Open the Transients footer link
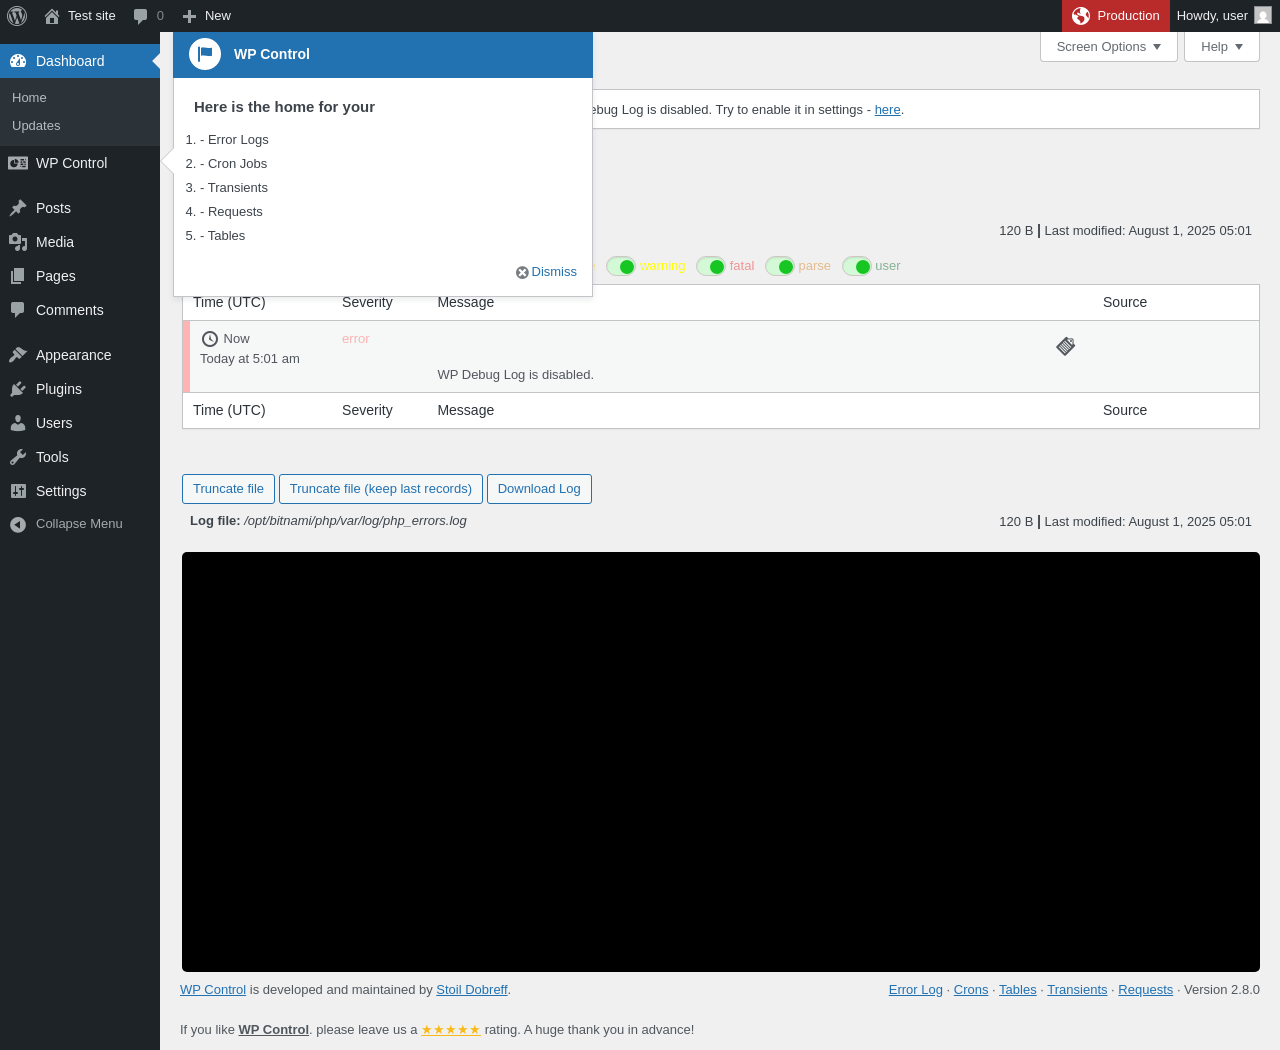Image resolution: width=1280 pixels, height=1050 pixels. (x=1077, y=990)
